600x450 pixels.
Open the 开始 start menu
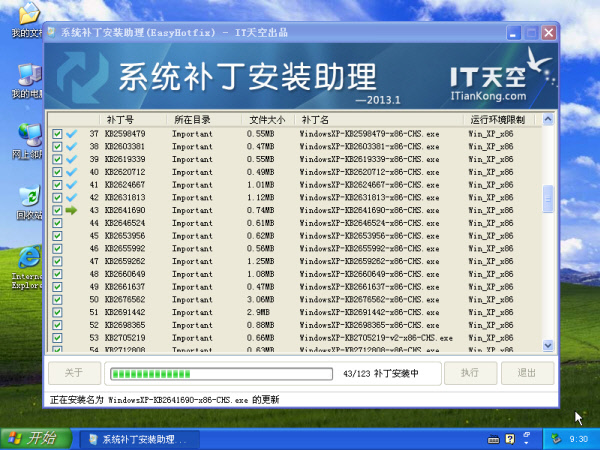click(36, 439)
